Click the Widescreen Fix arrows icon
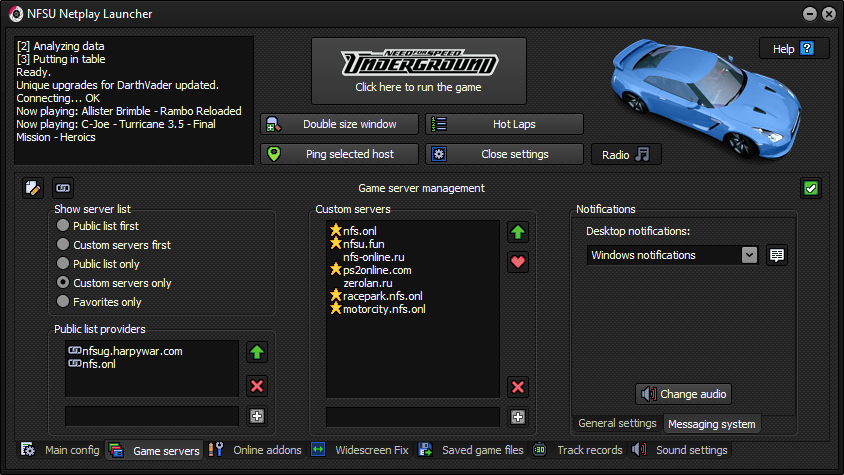The image size is (844, 475). 318,450
